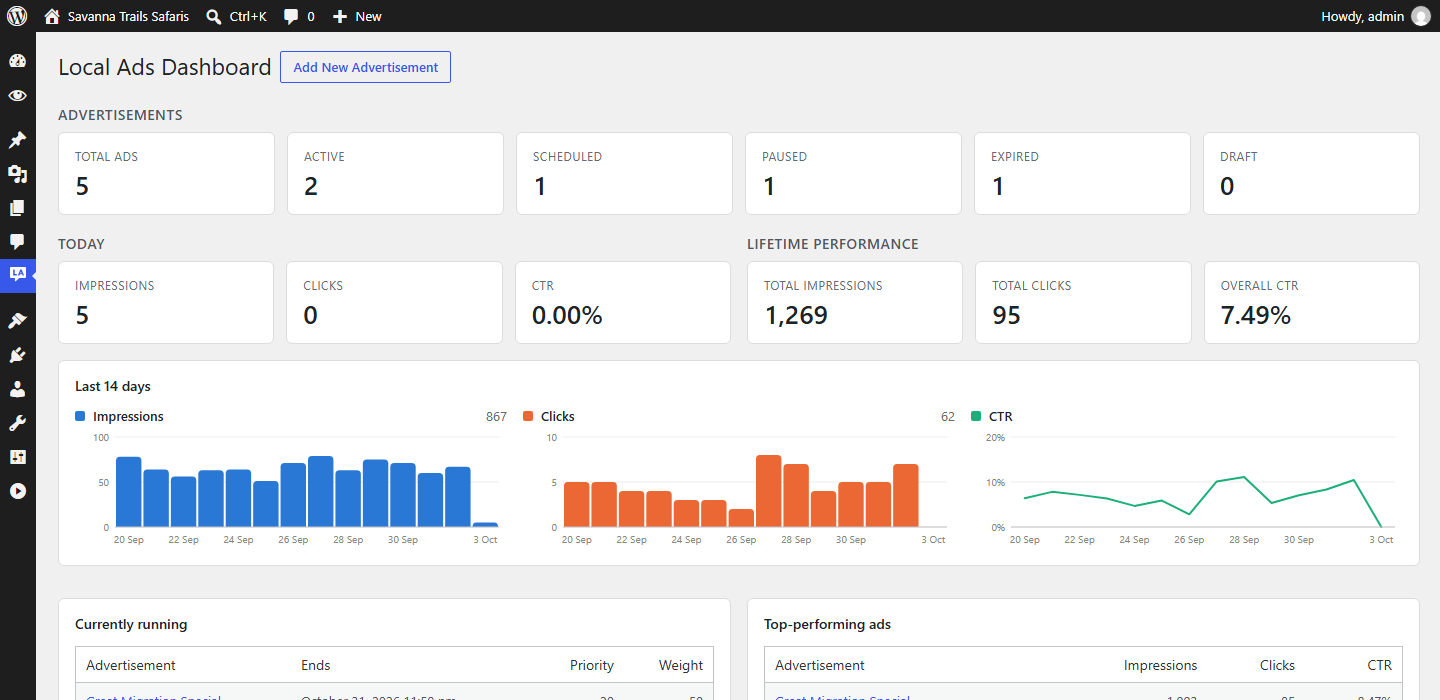Click today's CTR value 0.00%

[567, 316]
